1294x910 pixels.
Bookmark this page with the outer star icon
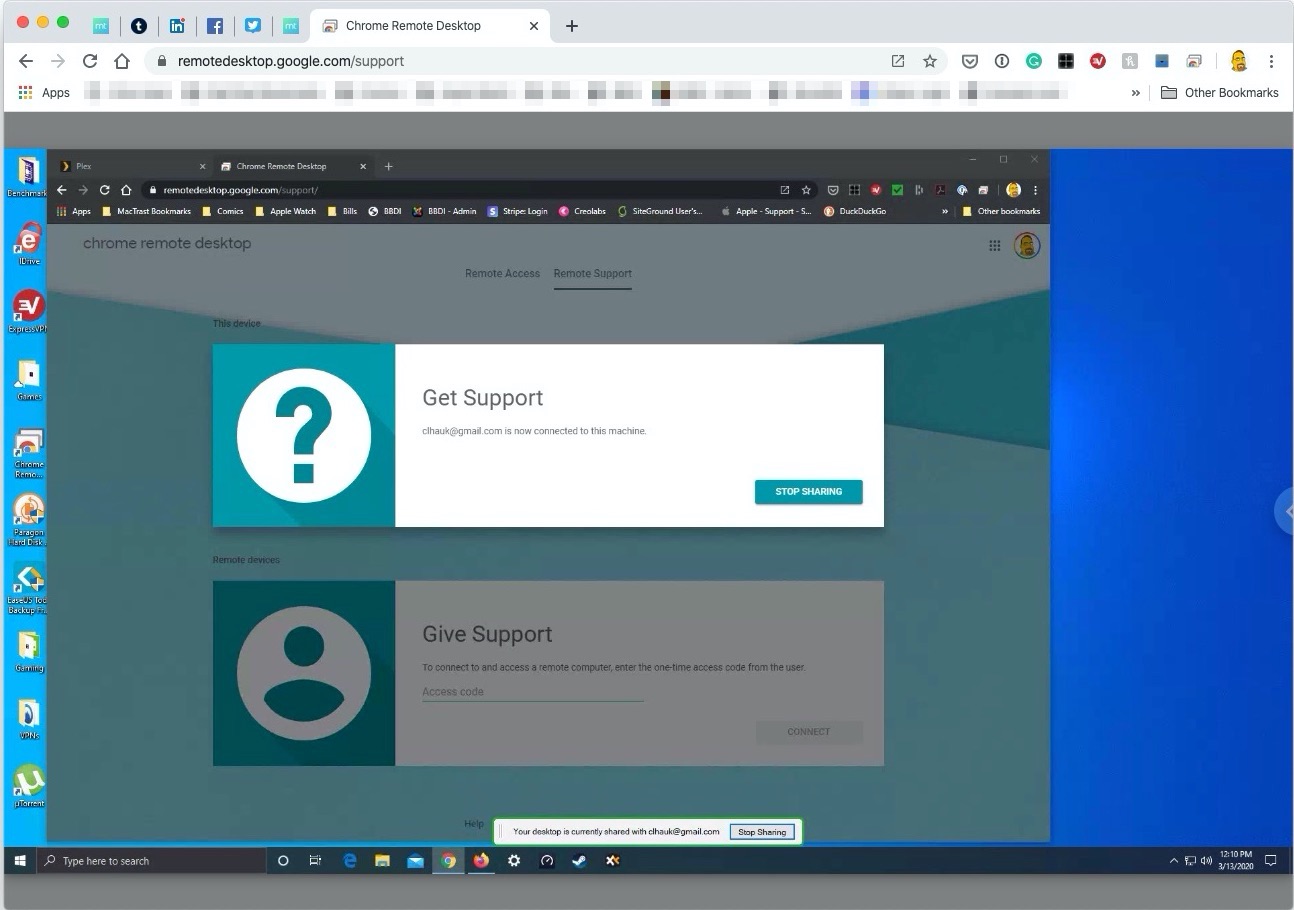pyautogui.click(x=930, y=61)
